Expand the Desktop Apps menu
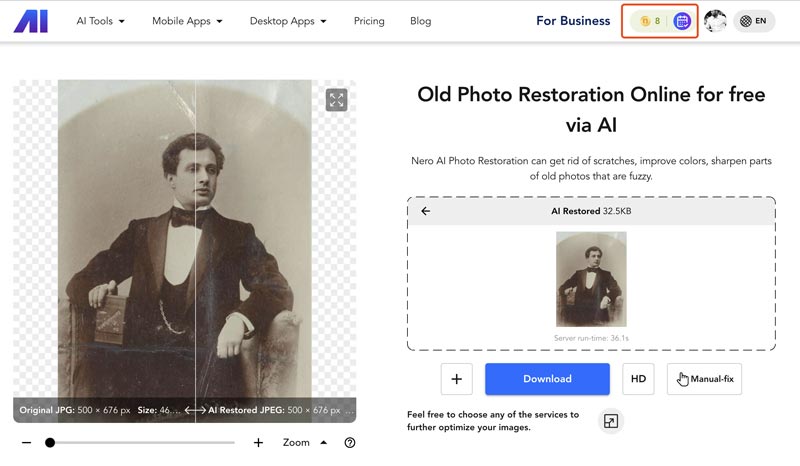 click(288, 21)
